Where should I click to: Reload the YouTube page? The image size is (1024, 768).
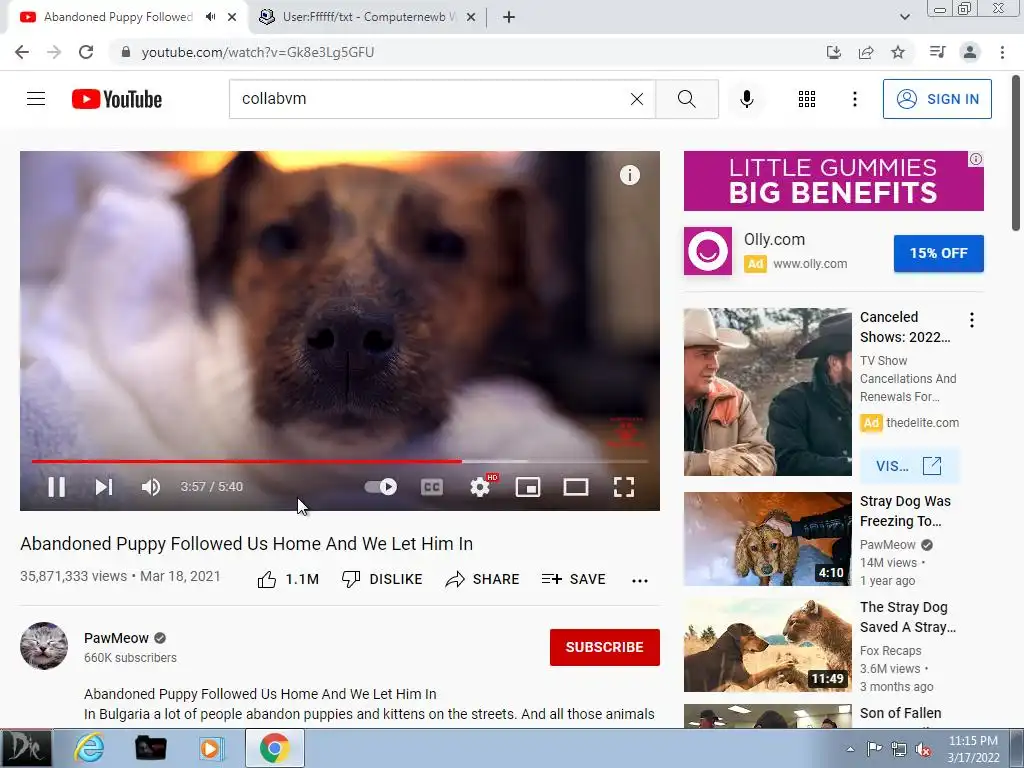(x=86, y=52)
